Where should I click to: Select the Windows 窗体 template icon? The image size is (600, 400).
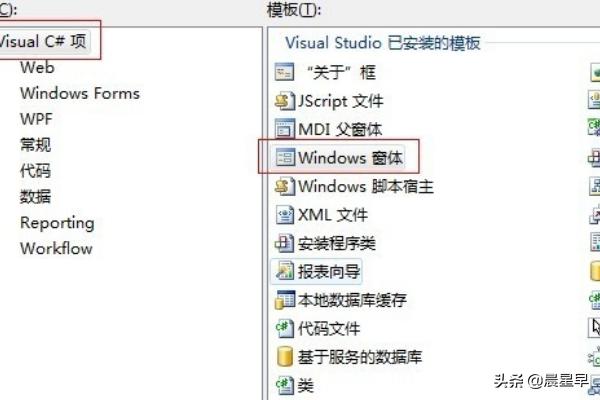pyautogui.click(x=285, y=157)
